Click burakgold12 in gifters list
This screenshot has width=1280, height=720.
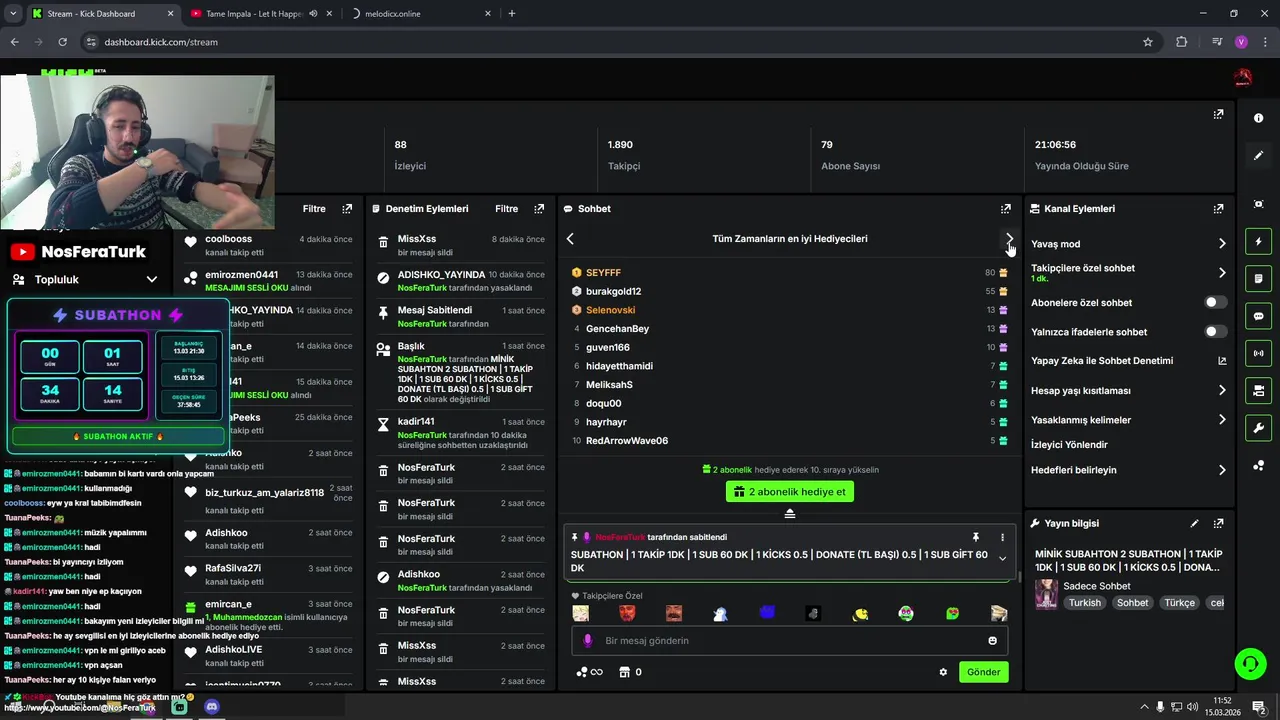tap(613, 292)
